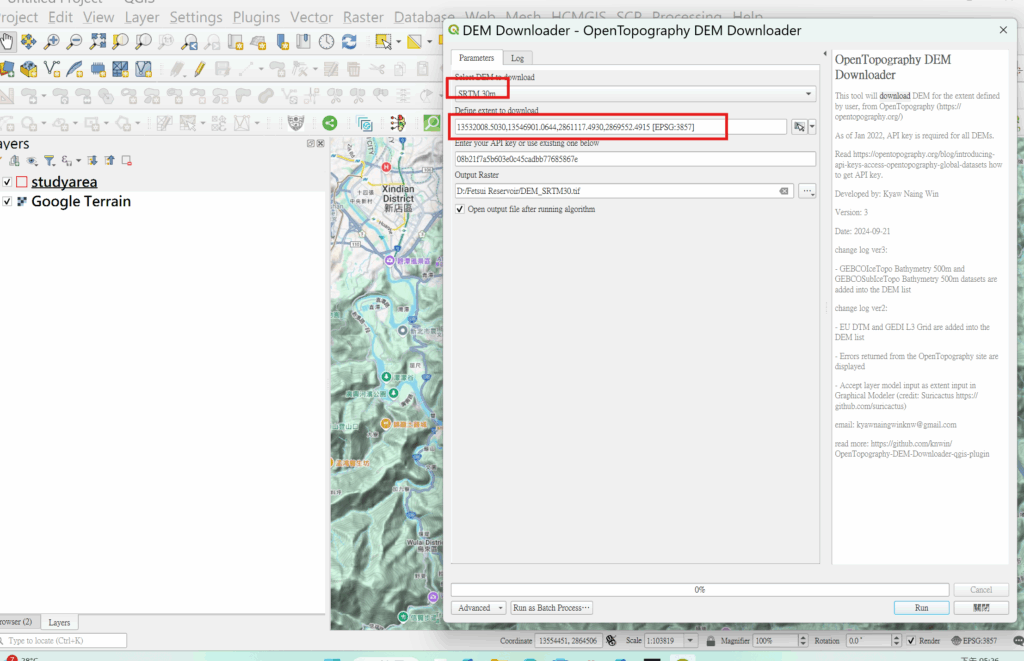Click New GeoPackage Layer icon
This screenshot has height=661, width=1024.
tap(29, 69)
